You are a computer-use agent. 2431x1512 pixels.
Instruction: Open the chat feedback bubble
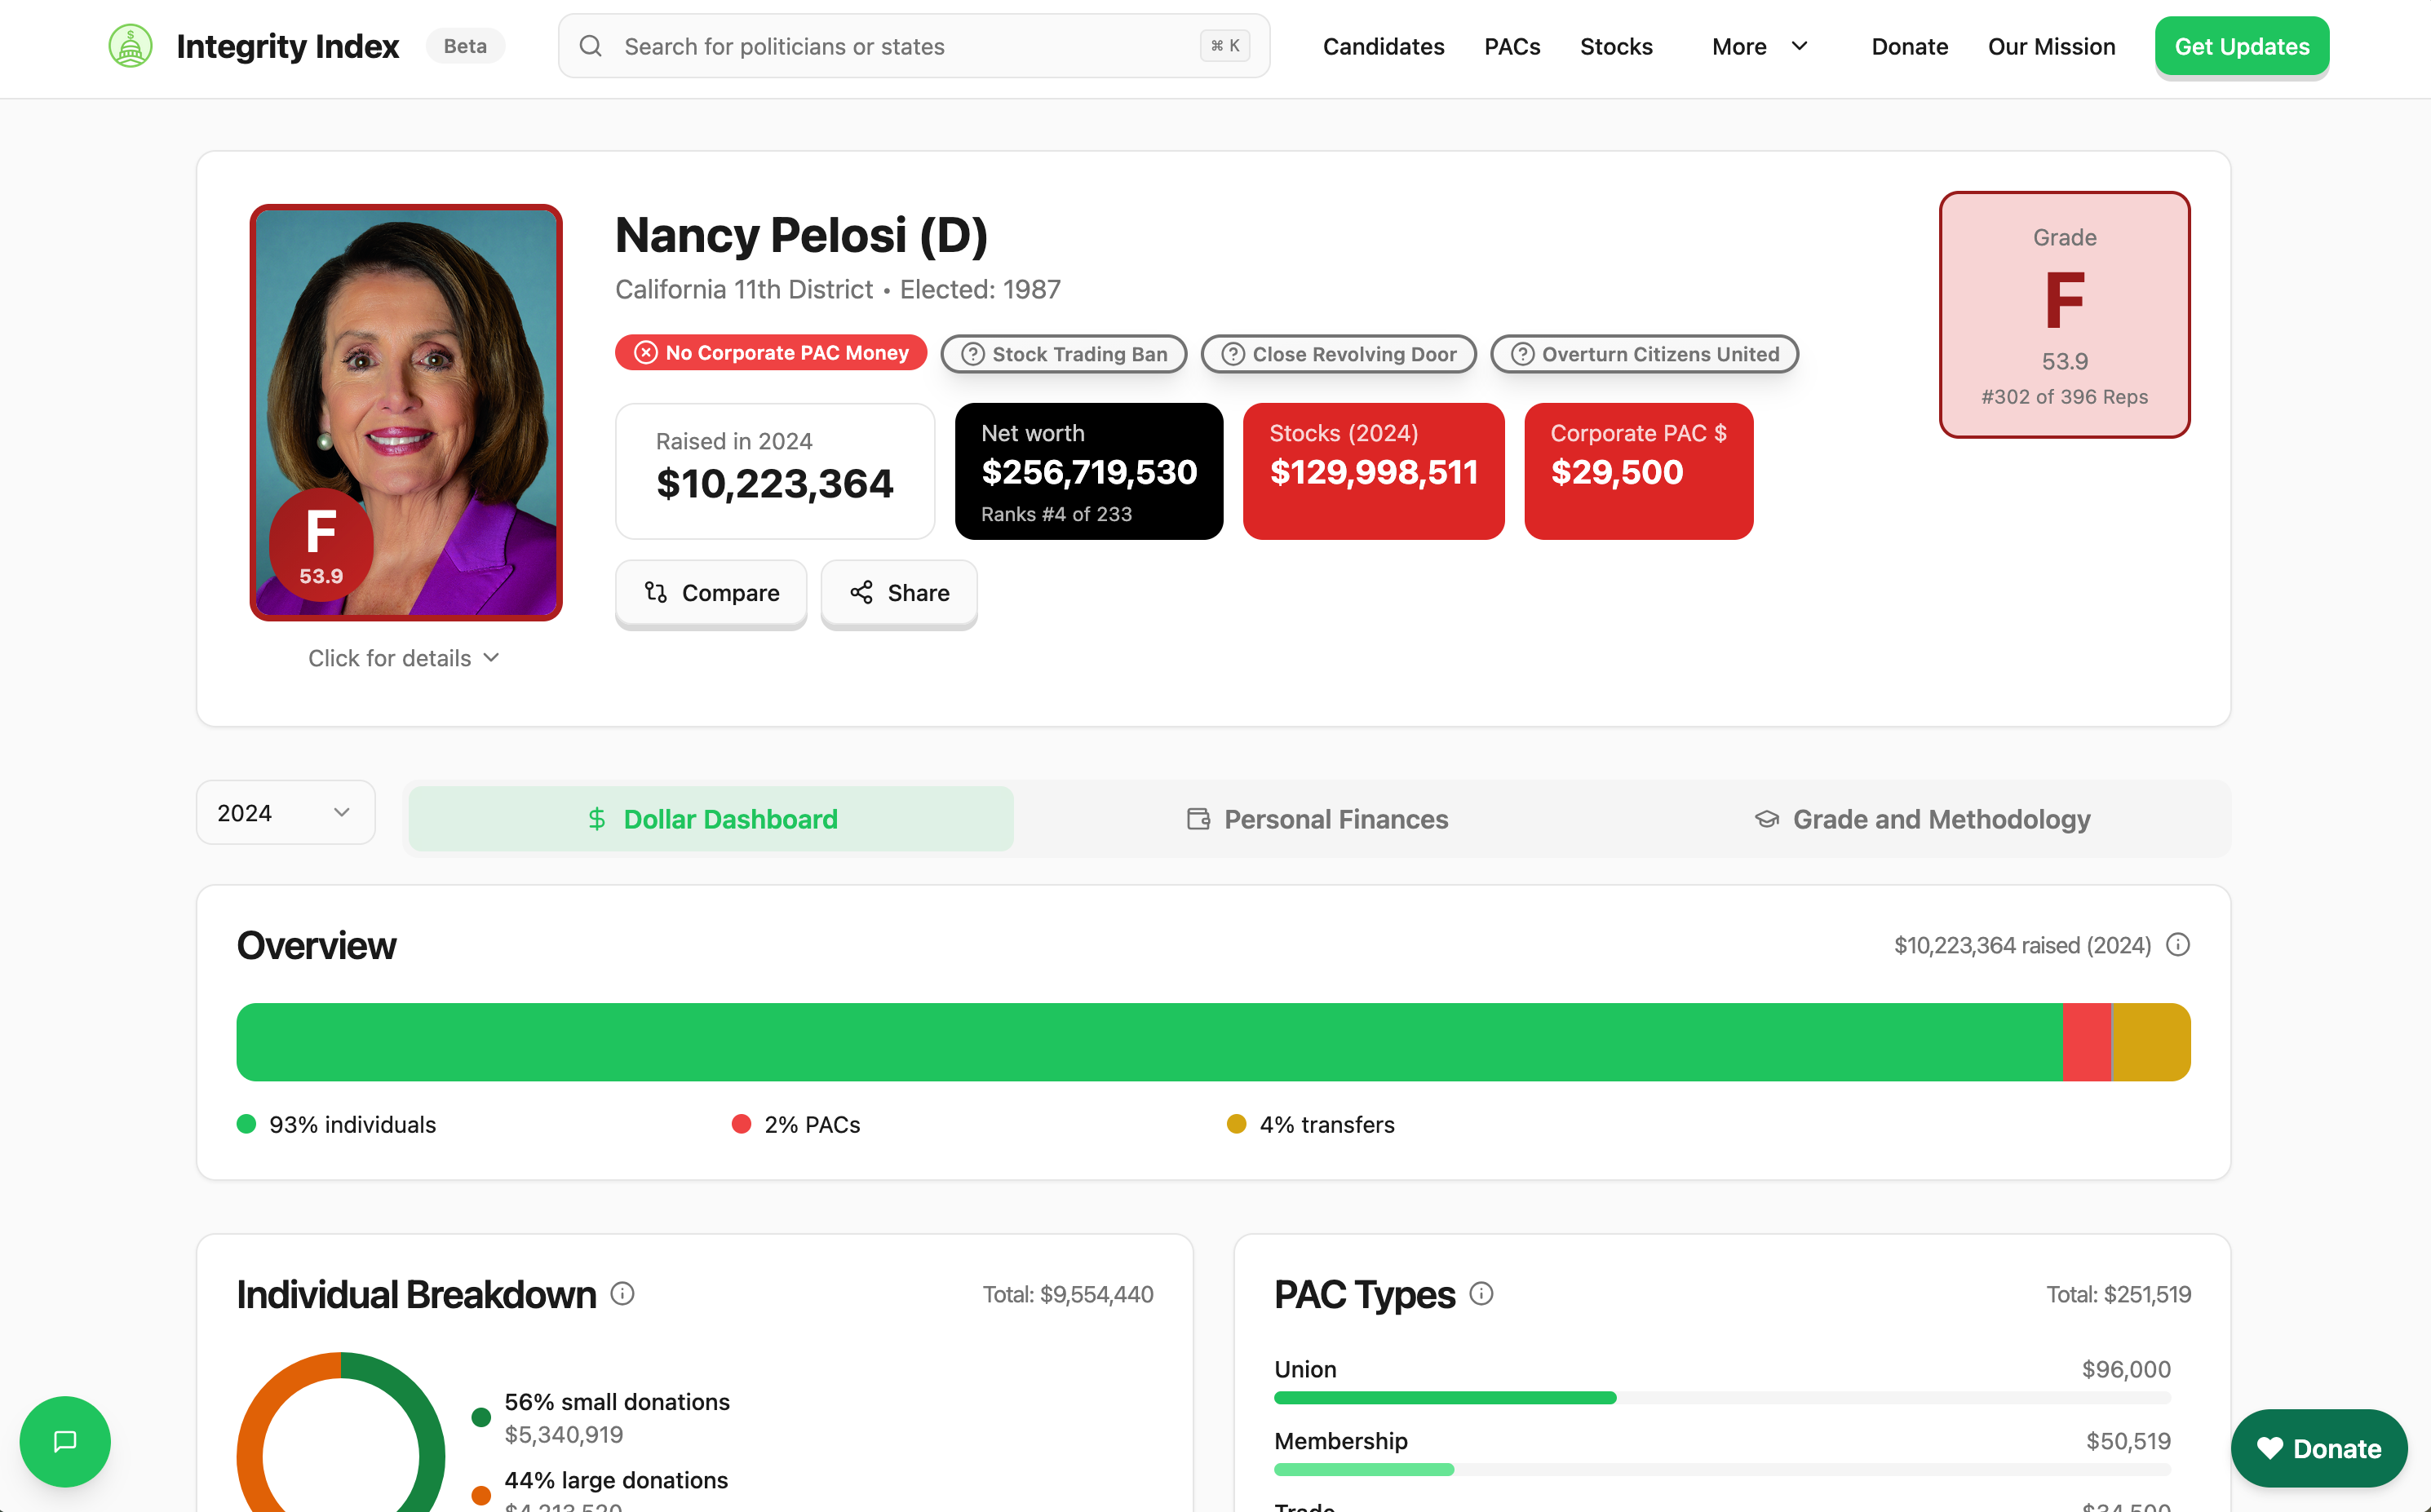click(64, 1441)
